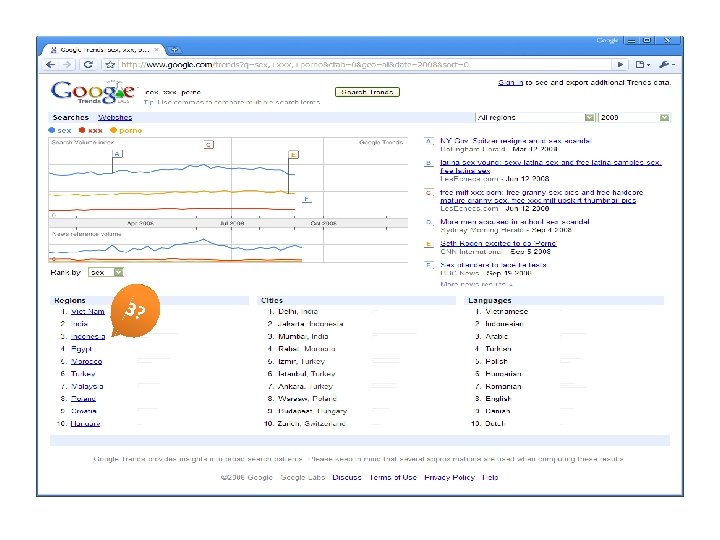
Task: Select Mumbai, India in the Cities list
Action: pyautogui.click(x=303, y=337)
